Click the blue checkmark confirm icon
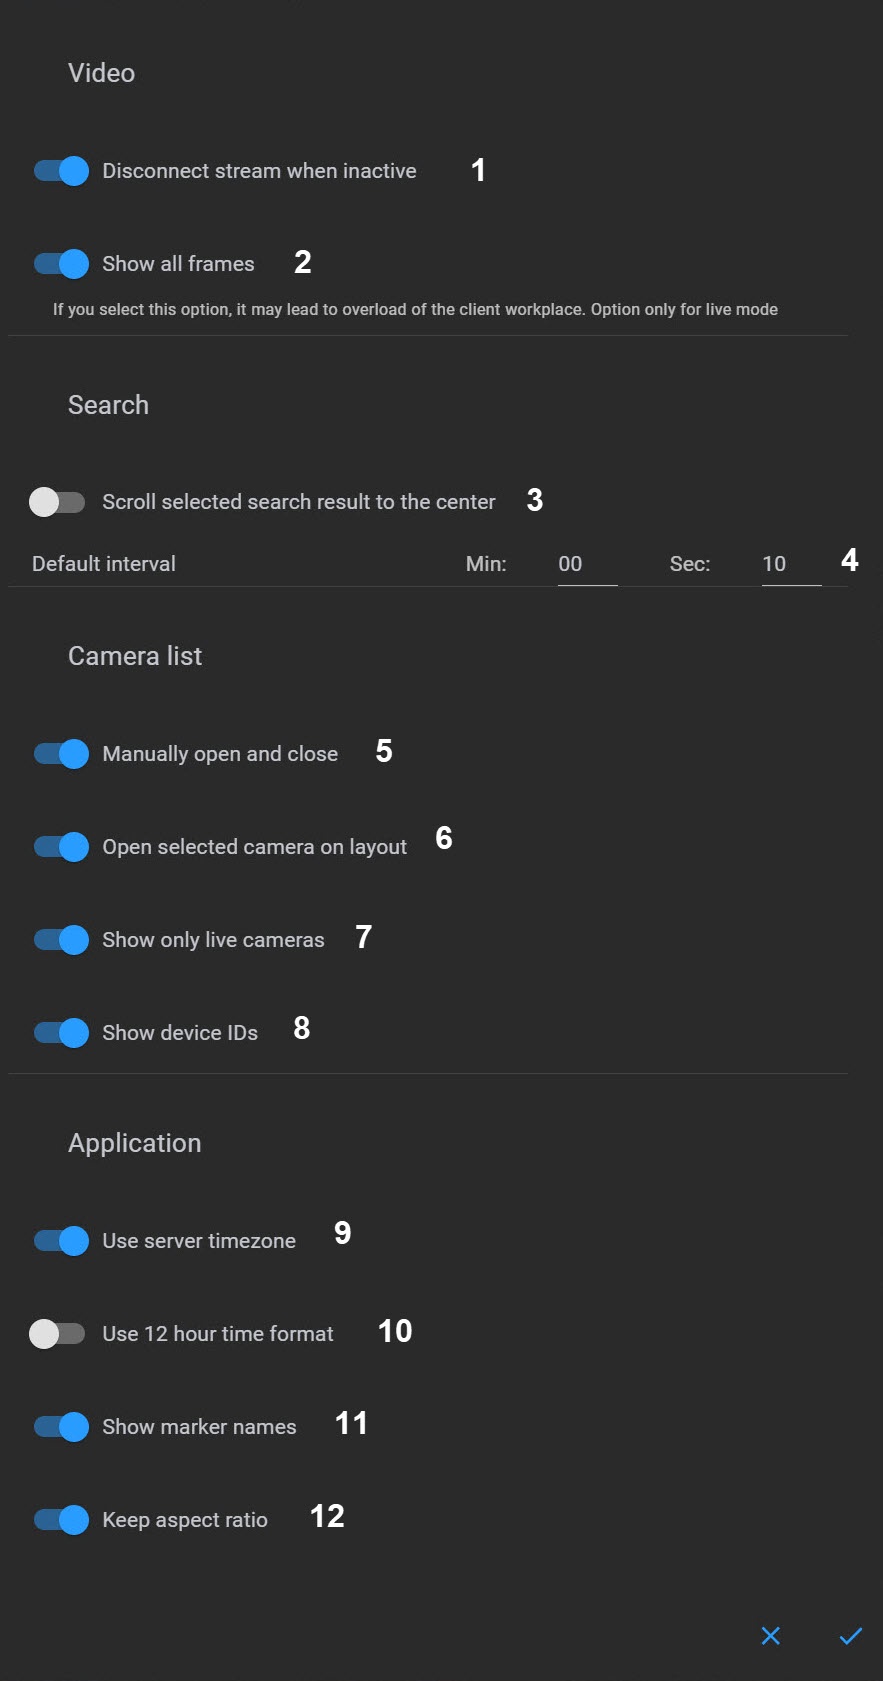This screenshot has width=883, height=1681. click(x=850, y=1636)
